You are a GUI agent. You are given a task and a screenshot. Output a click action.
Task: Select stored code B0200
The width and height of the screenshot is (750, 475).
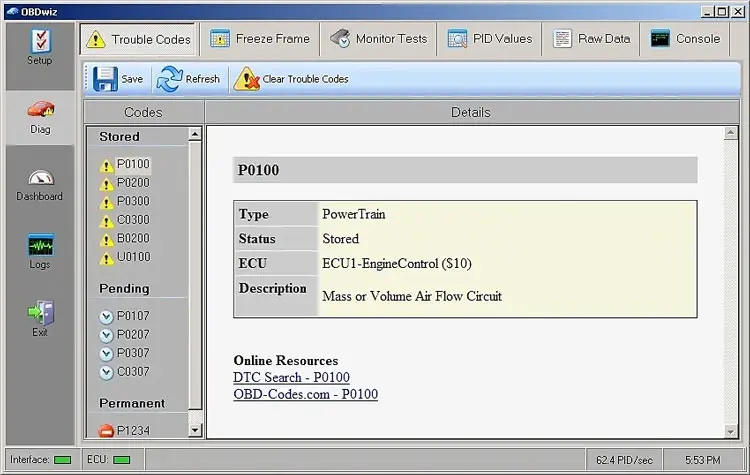tap(133, 238)
